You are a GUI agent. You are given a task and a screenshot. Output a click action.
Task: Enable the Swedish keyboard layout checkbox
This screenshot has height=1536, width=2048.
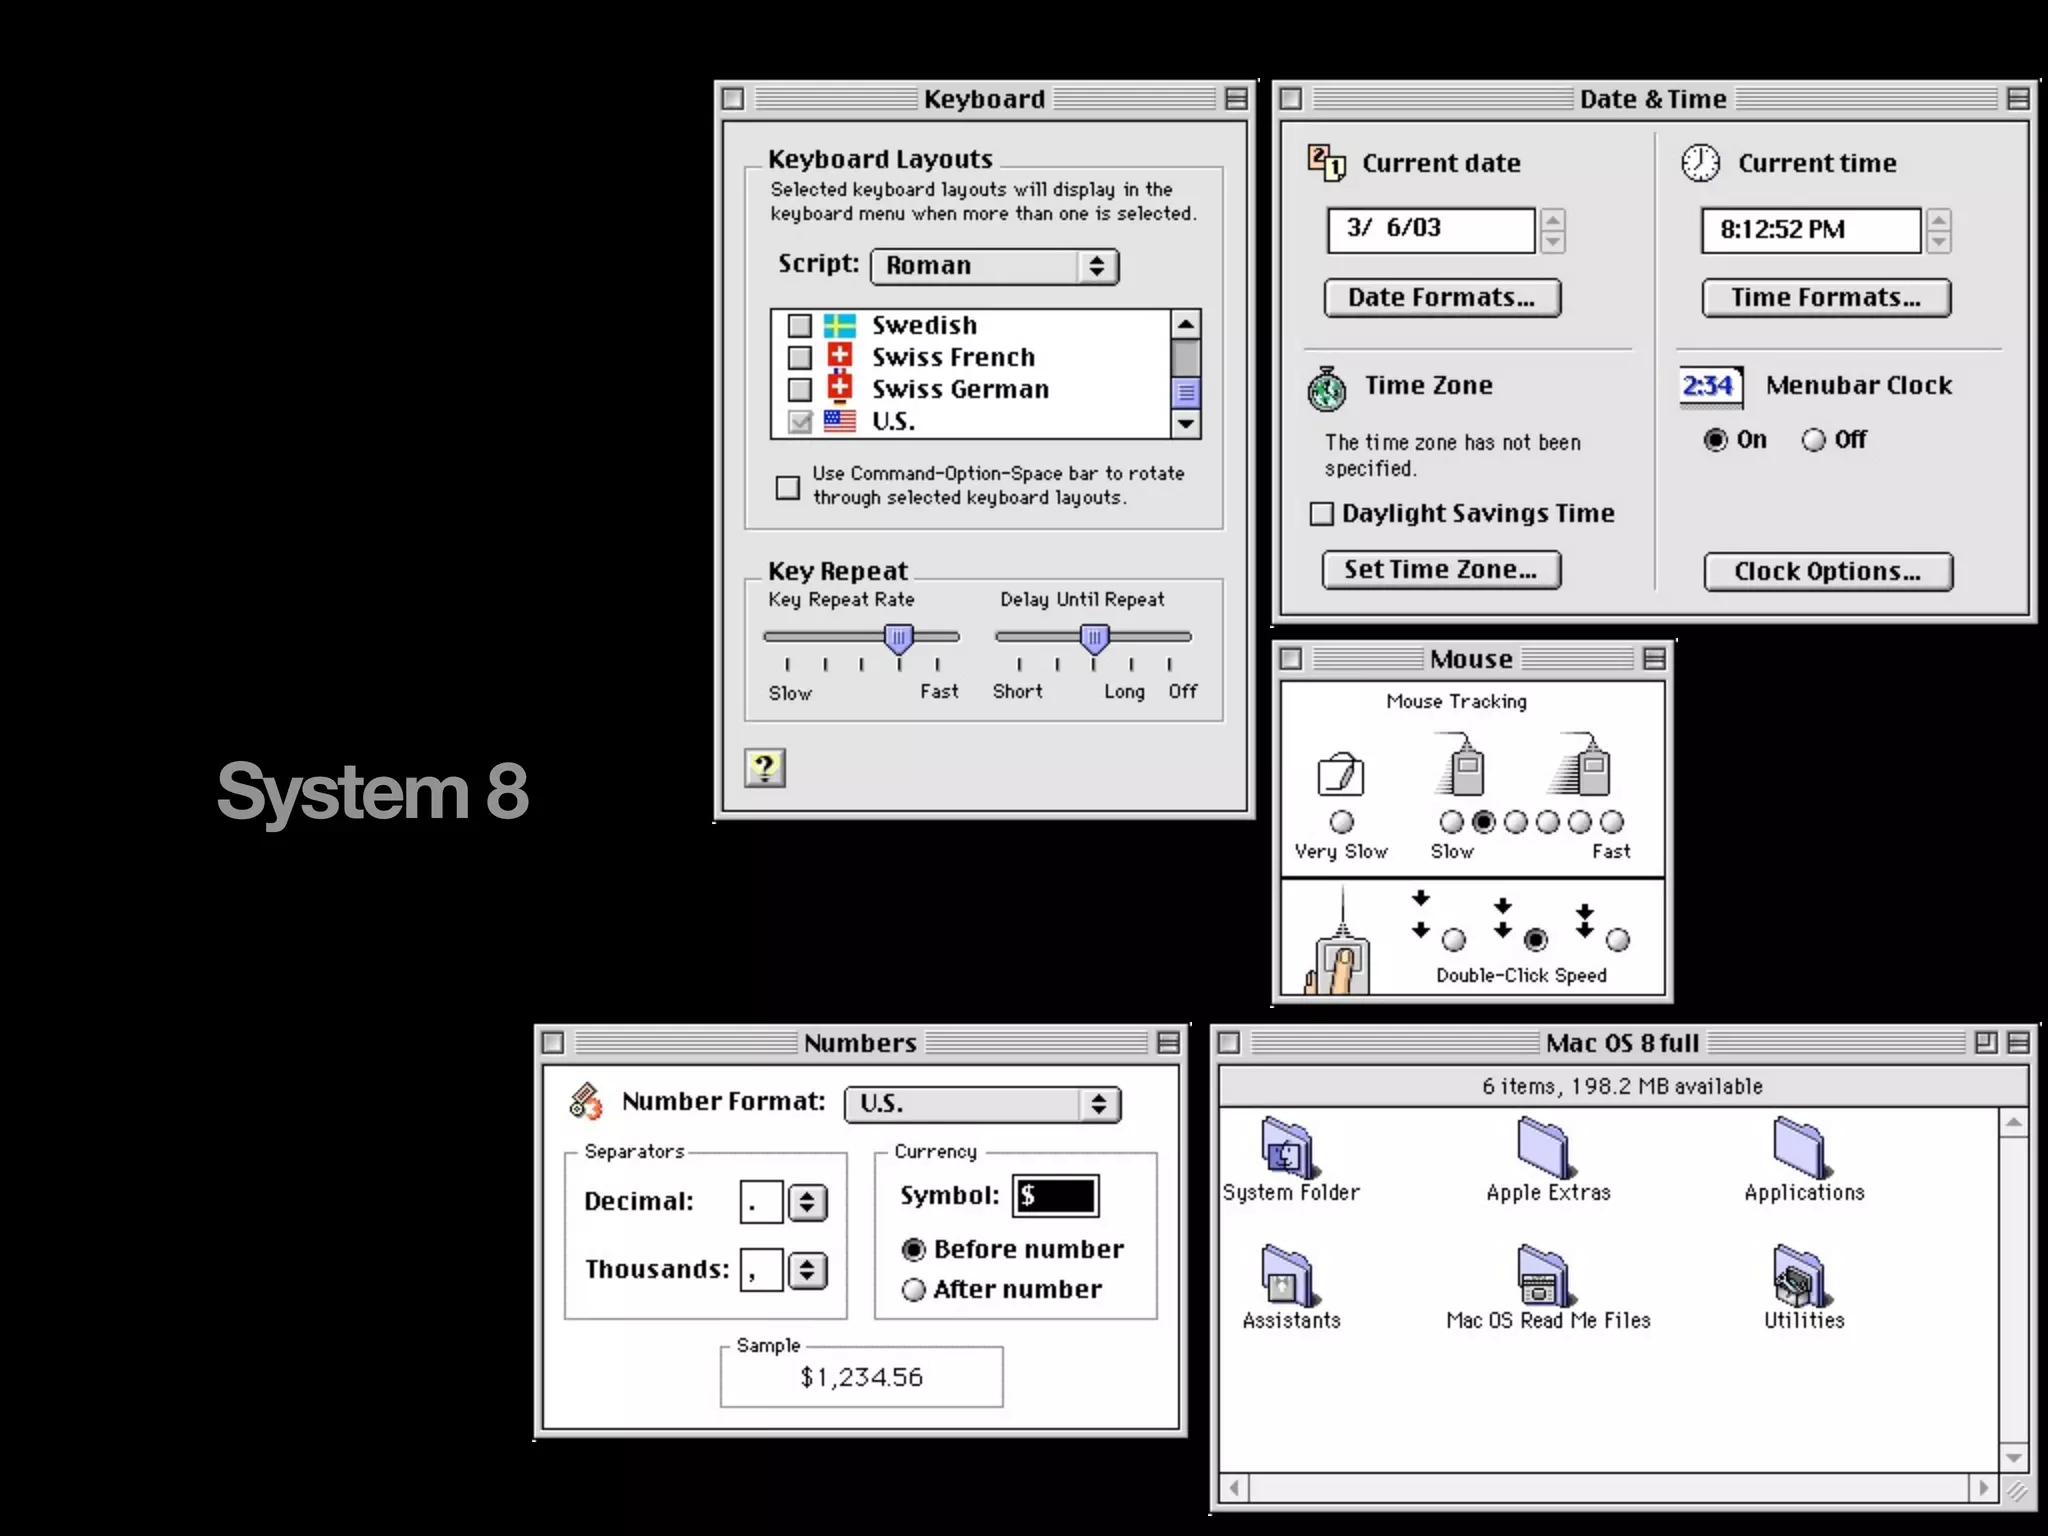(x=799, y=326)
